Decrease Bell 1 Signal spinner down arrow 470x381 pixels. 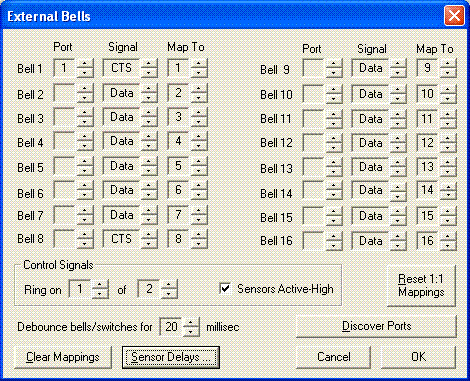(x=149, y=73)
